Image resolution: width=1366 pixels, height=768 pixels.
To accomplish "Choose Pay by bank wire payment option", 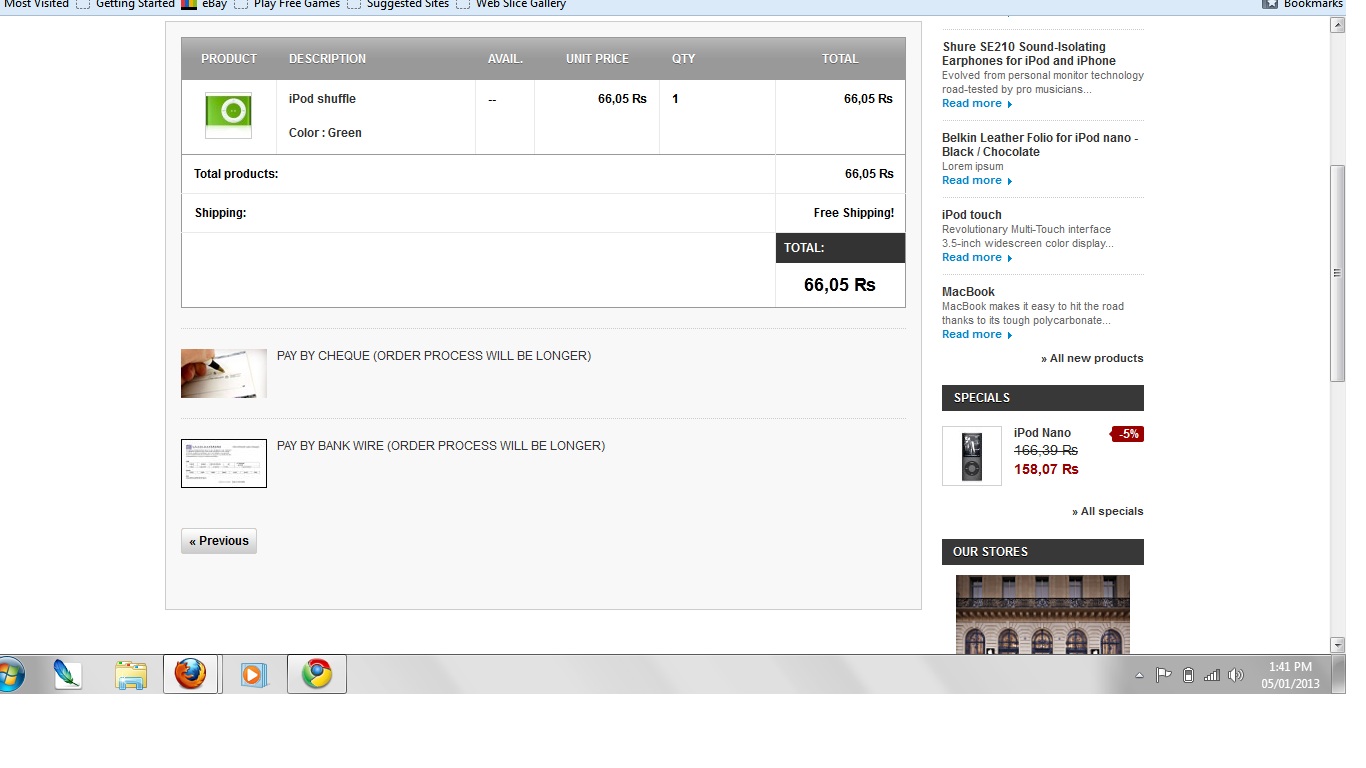I will click(441, 446).
